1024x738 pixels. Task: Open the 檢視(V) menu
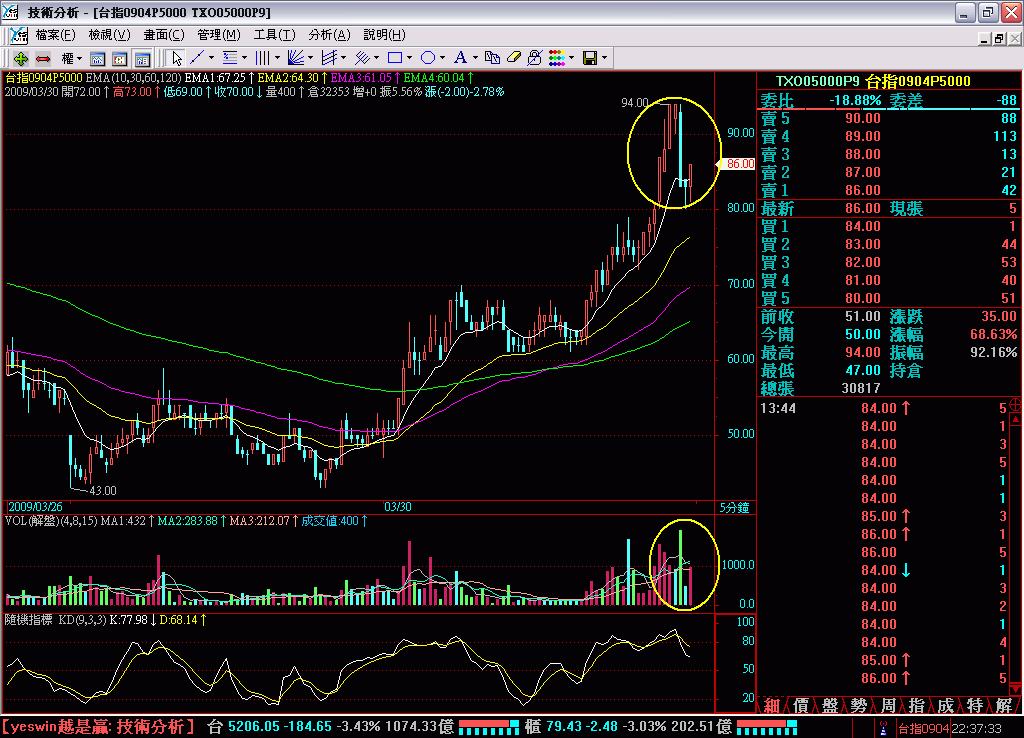109,35
